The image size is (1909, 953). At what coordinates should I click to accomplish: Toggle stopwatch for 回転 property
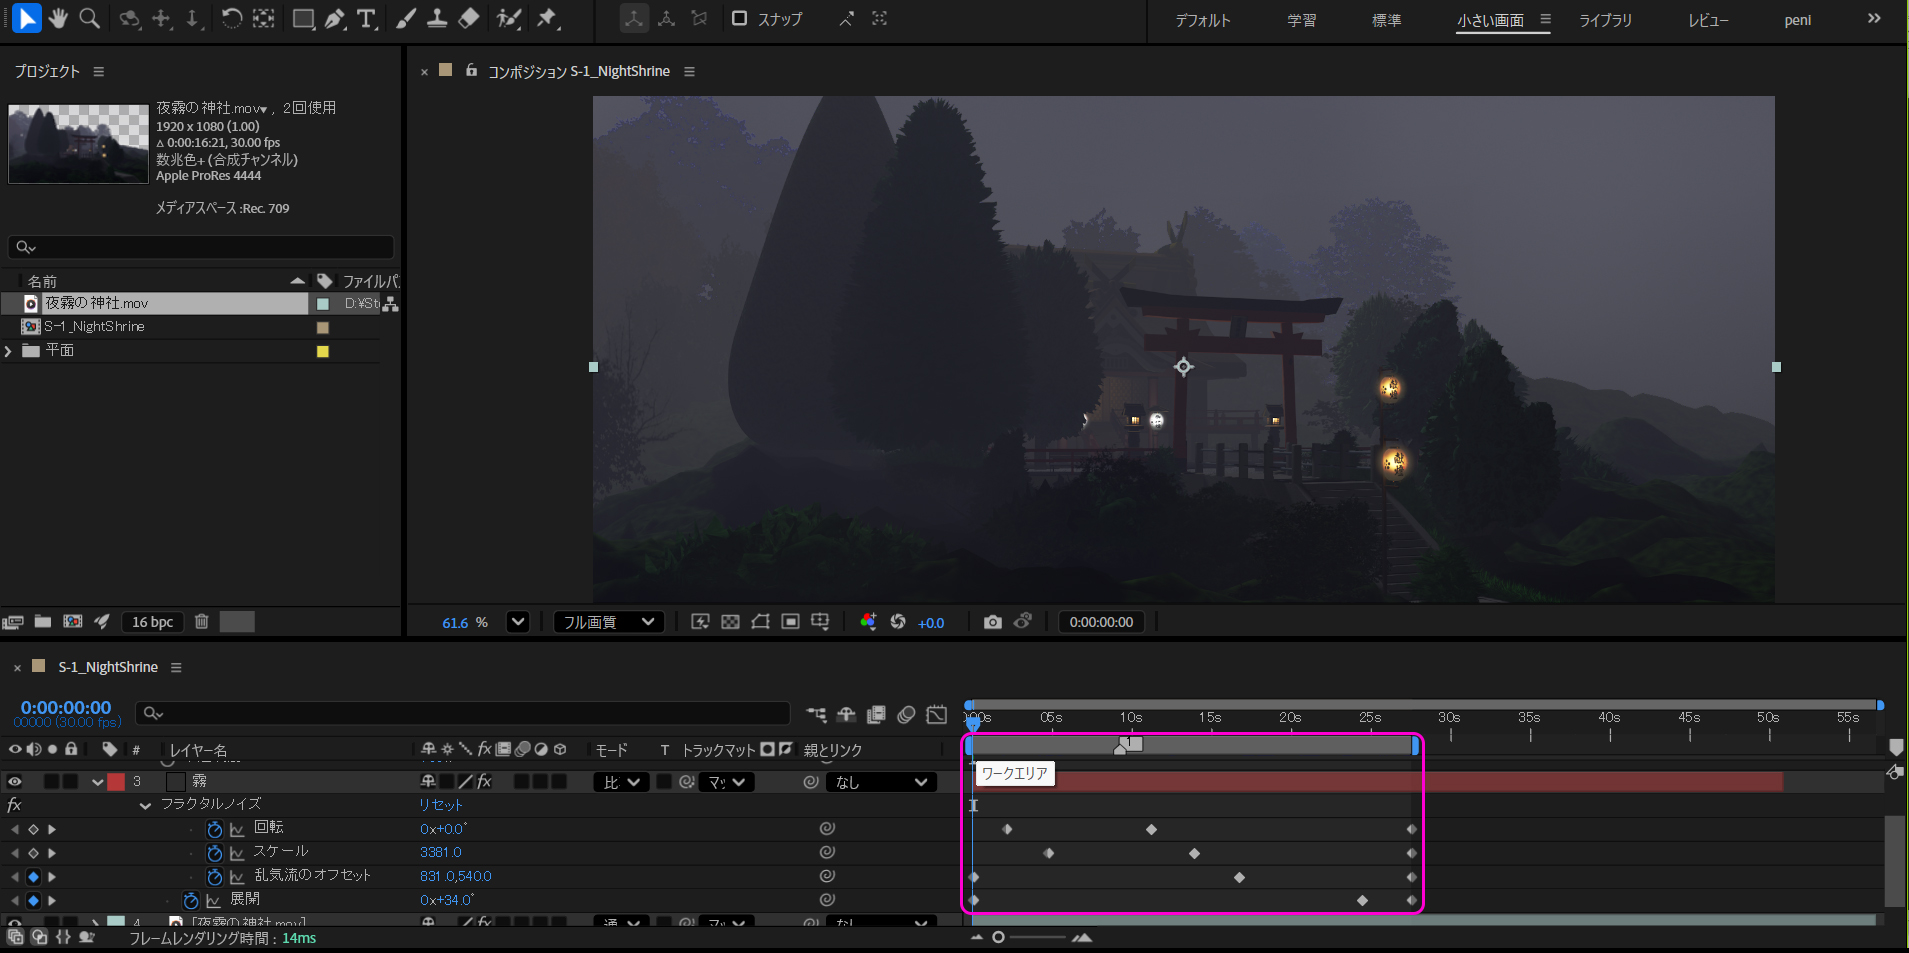pos(214,829)
